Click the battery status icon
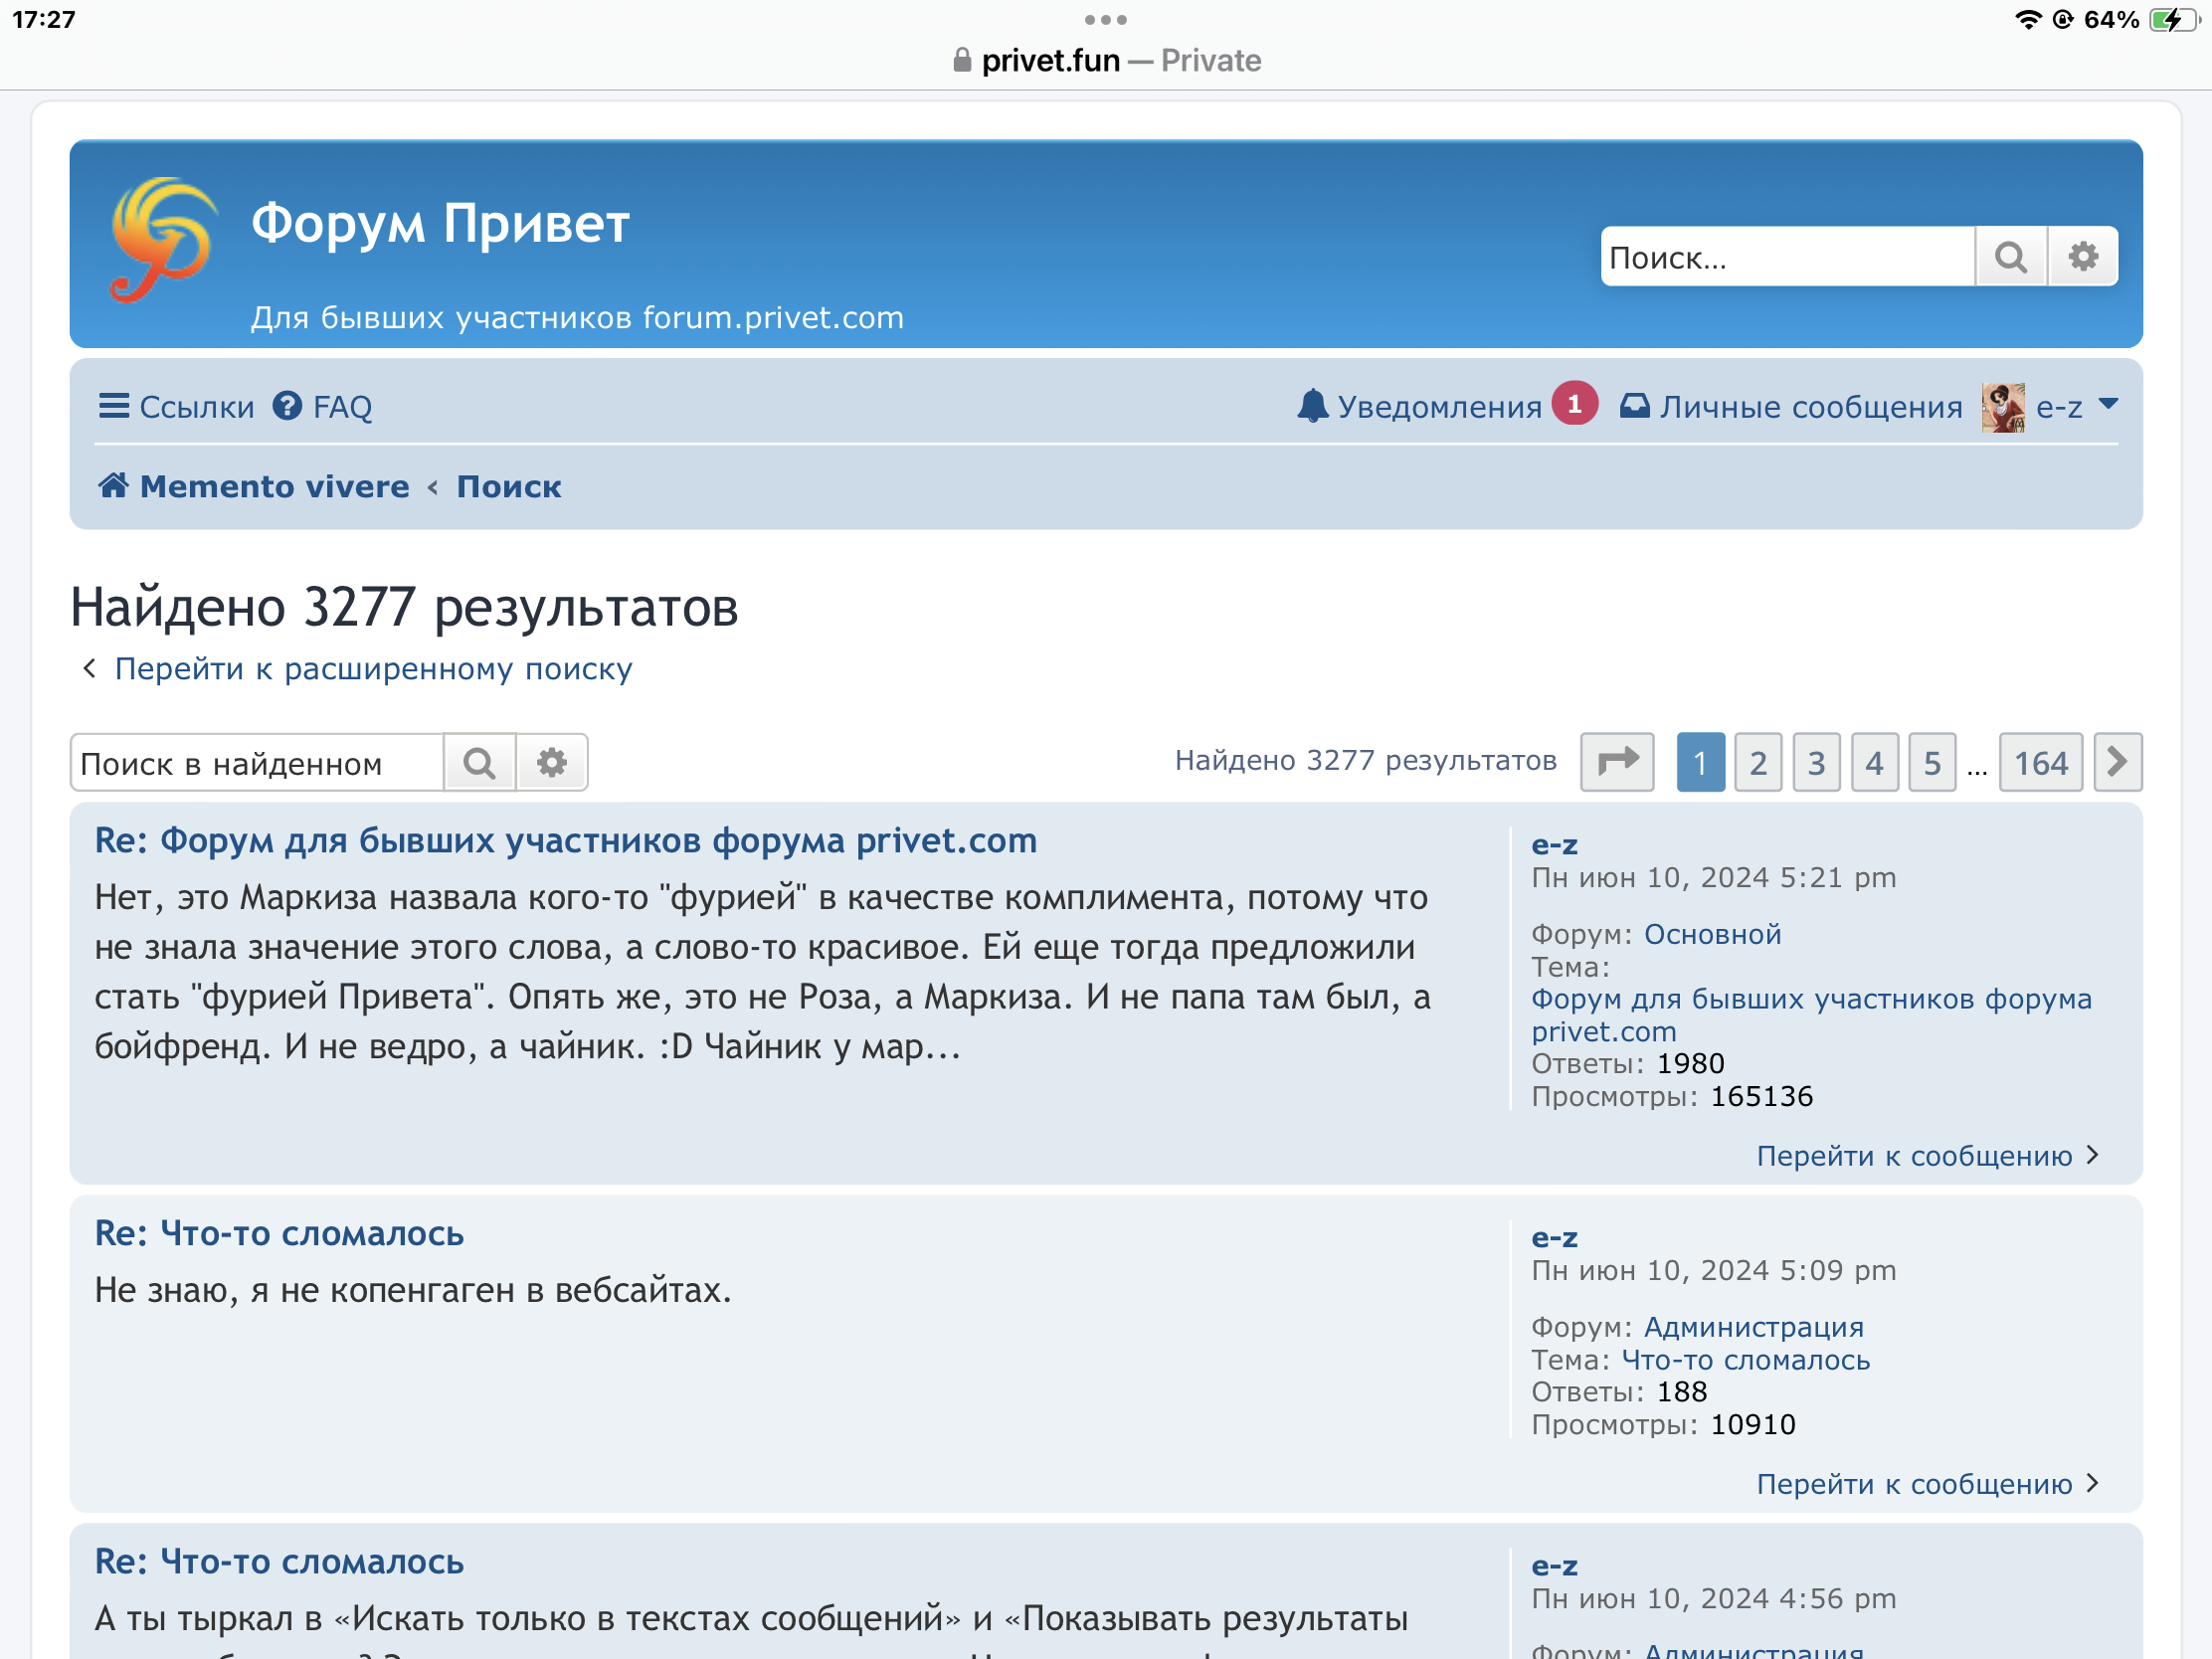Image resolution: width=2212 pixels, height=1659 pixels. point(2174,19)
